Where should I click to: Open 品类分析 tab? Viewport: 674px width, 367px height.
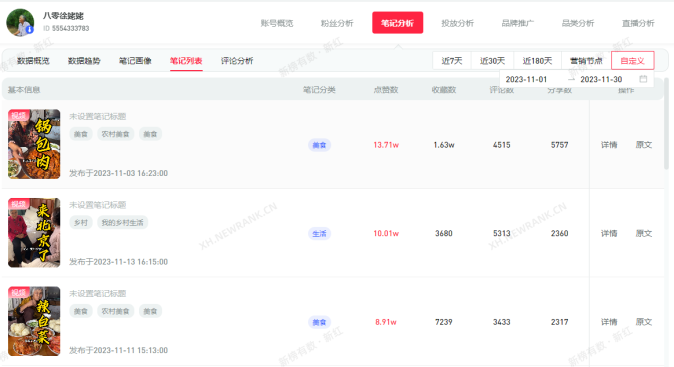point(578,23)
